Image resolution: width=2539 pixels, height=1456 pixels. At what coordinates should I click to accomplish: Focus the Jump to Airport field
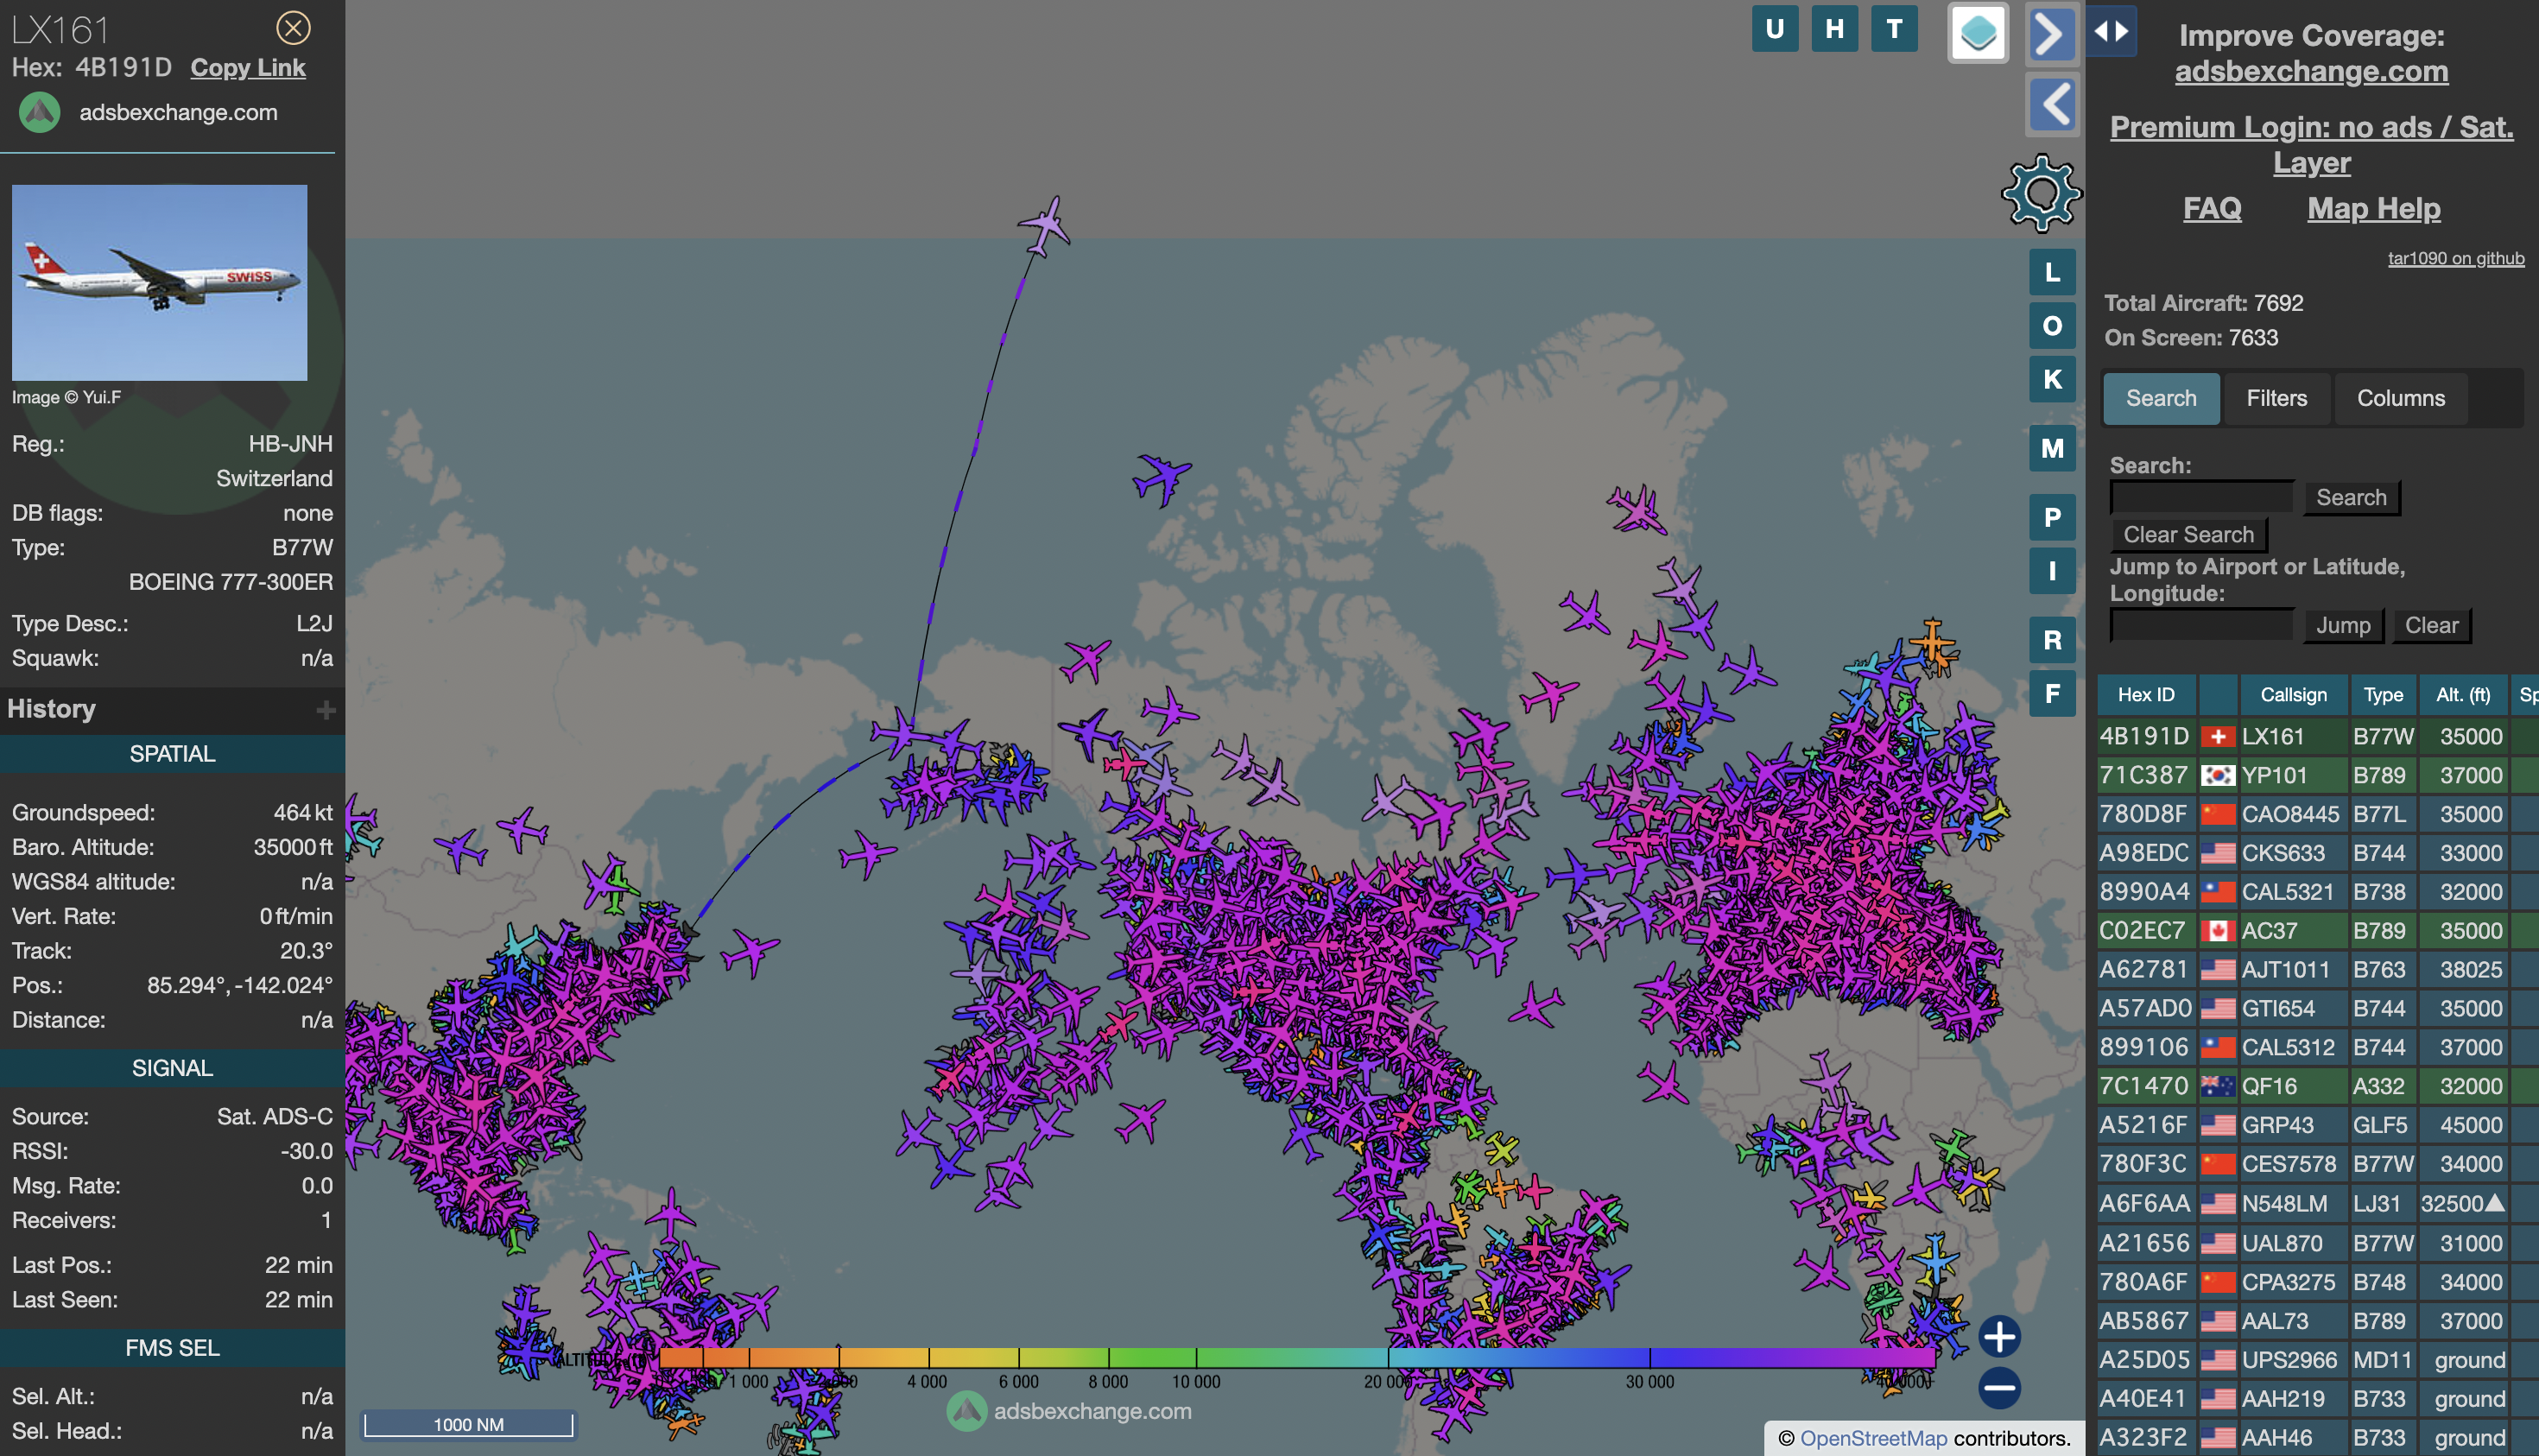[x=2201, y=625]
